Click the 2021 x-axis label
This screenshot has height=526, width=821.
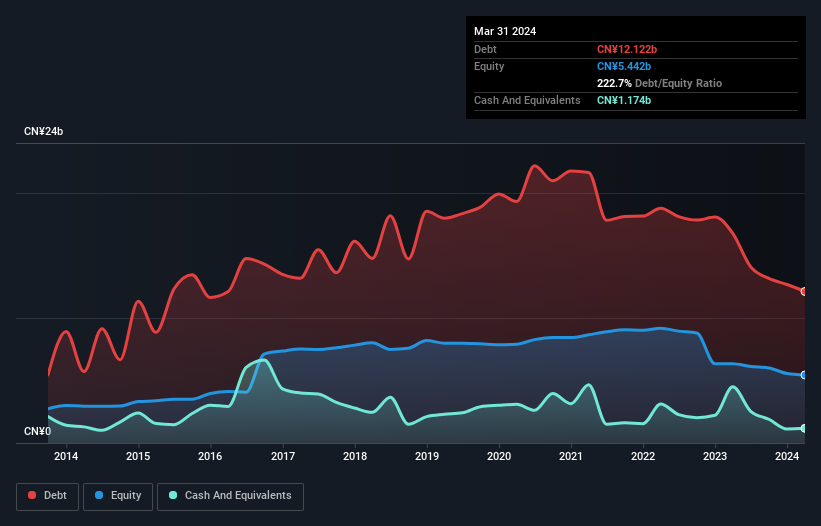[571, 456]
